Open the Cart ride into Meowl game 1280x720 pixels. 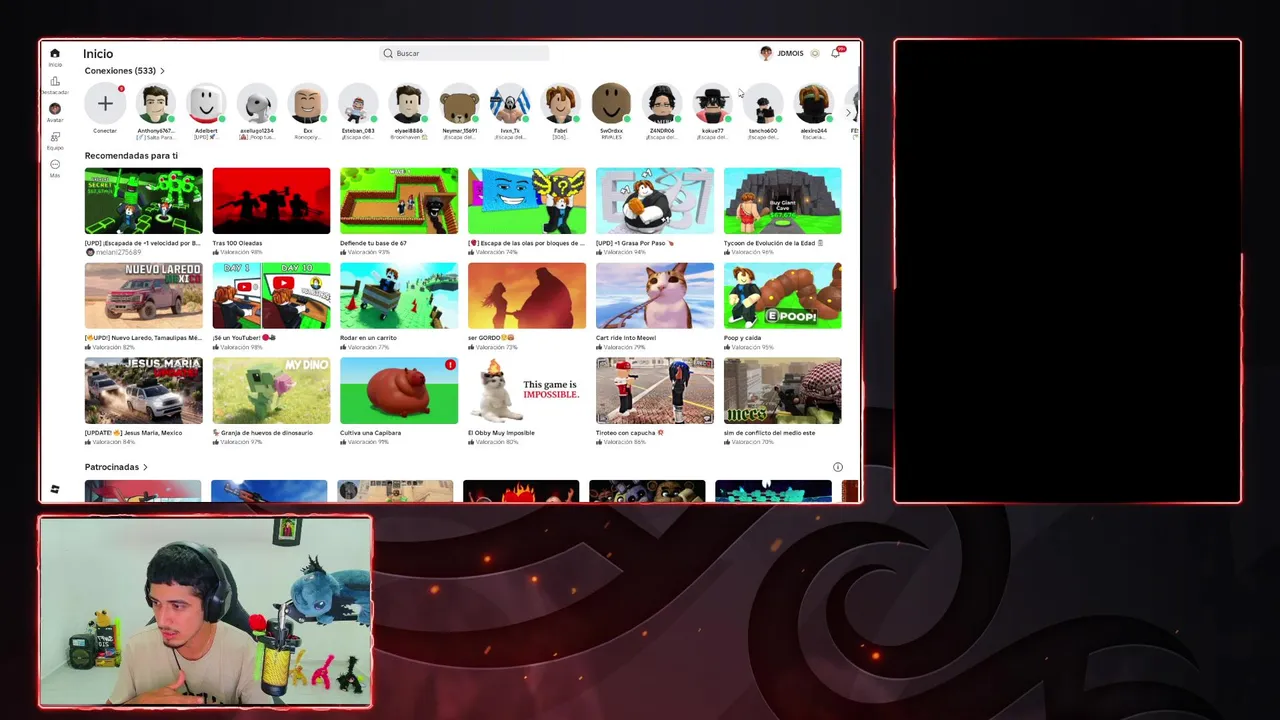[x=655, y=296]
